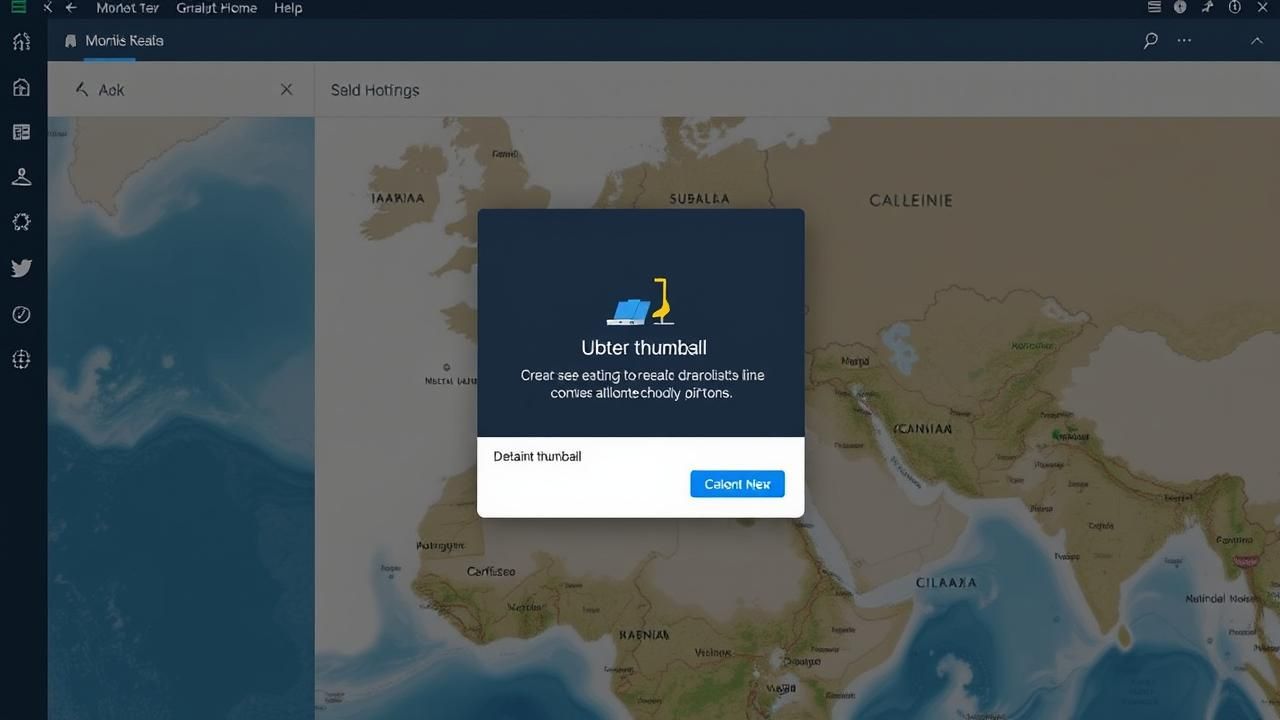
Task: Collapse header using the chevron up
Action: coord(1257,41)
